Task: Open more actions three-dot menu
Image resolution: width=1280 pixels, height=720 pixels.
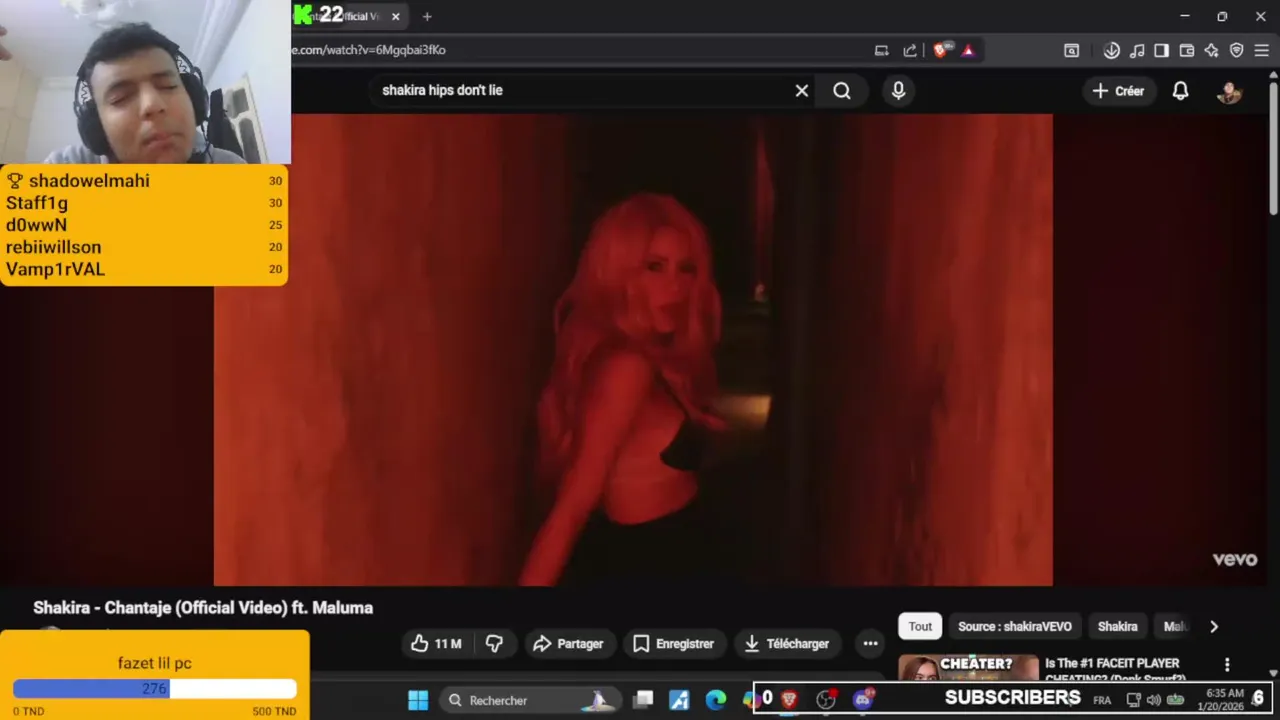Action: point(871,644)
